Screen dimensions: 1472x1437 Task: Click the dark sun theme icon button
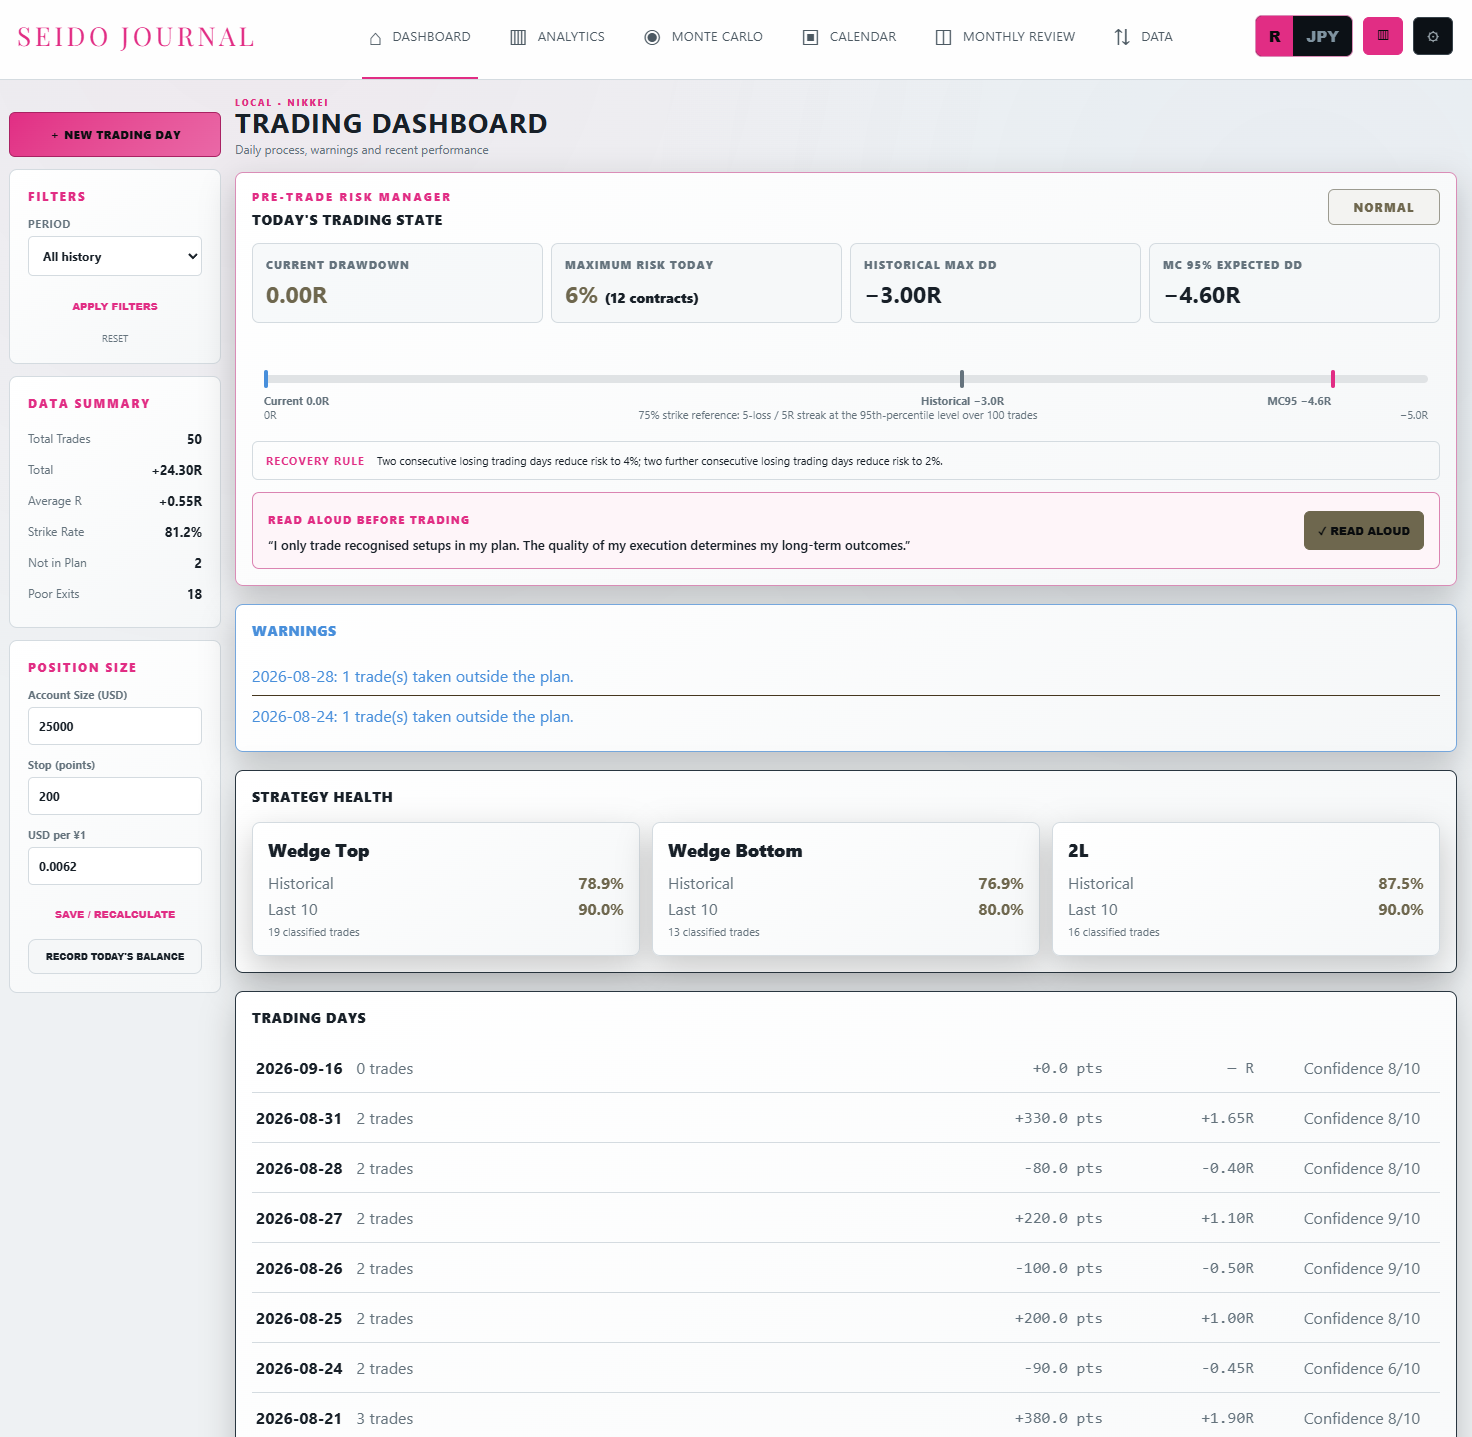coord(1433,36)
